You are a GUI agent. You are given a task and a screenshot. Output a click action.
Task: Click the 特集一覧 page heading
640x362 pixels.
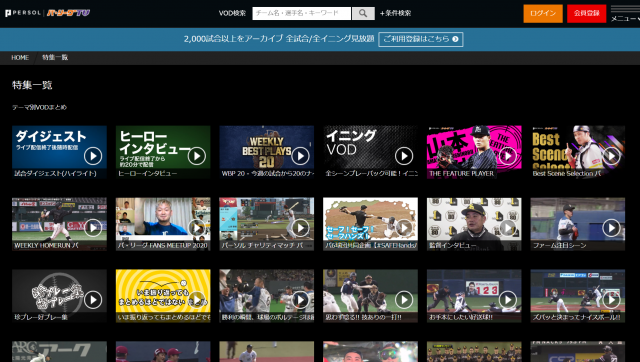(32, 85)
